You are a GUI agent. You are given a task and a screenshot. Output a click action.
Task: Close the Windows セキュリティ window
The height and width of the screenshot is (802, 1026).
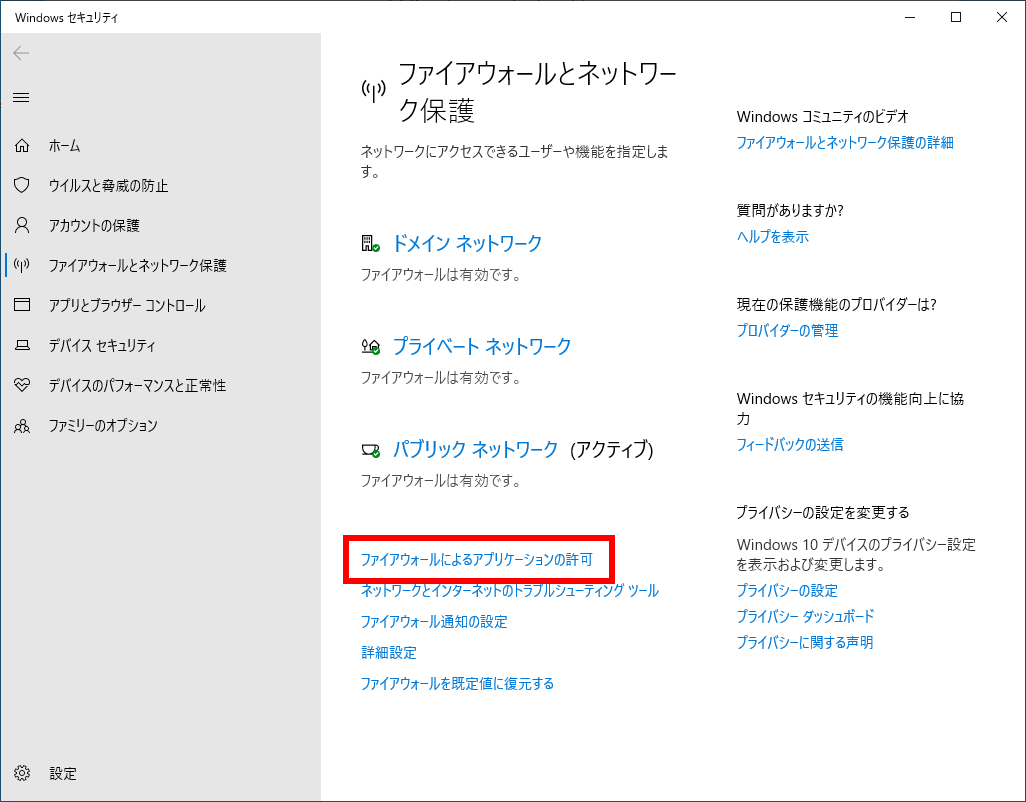(x=1002, y=18)
